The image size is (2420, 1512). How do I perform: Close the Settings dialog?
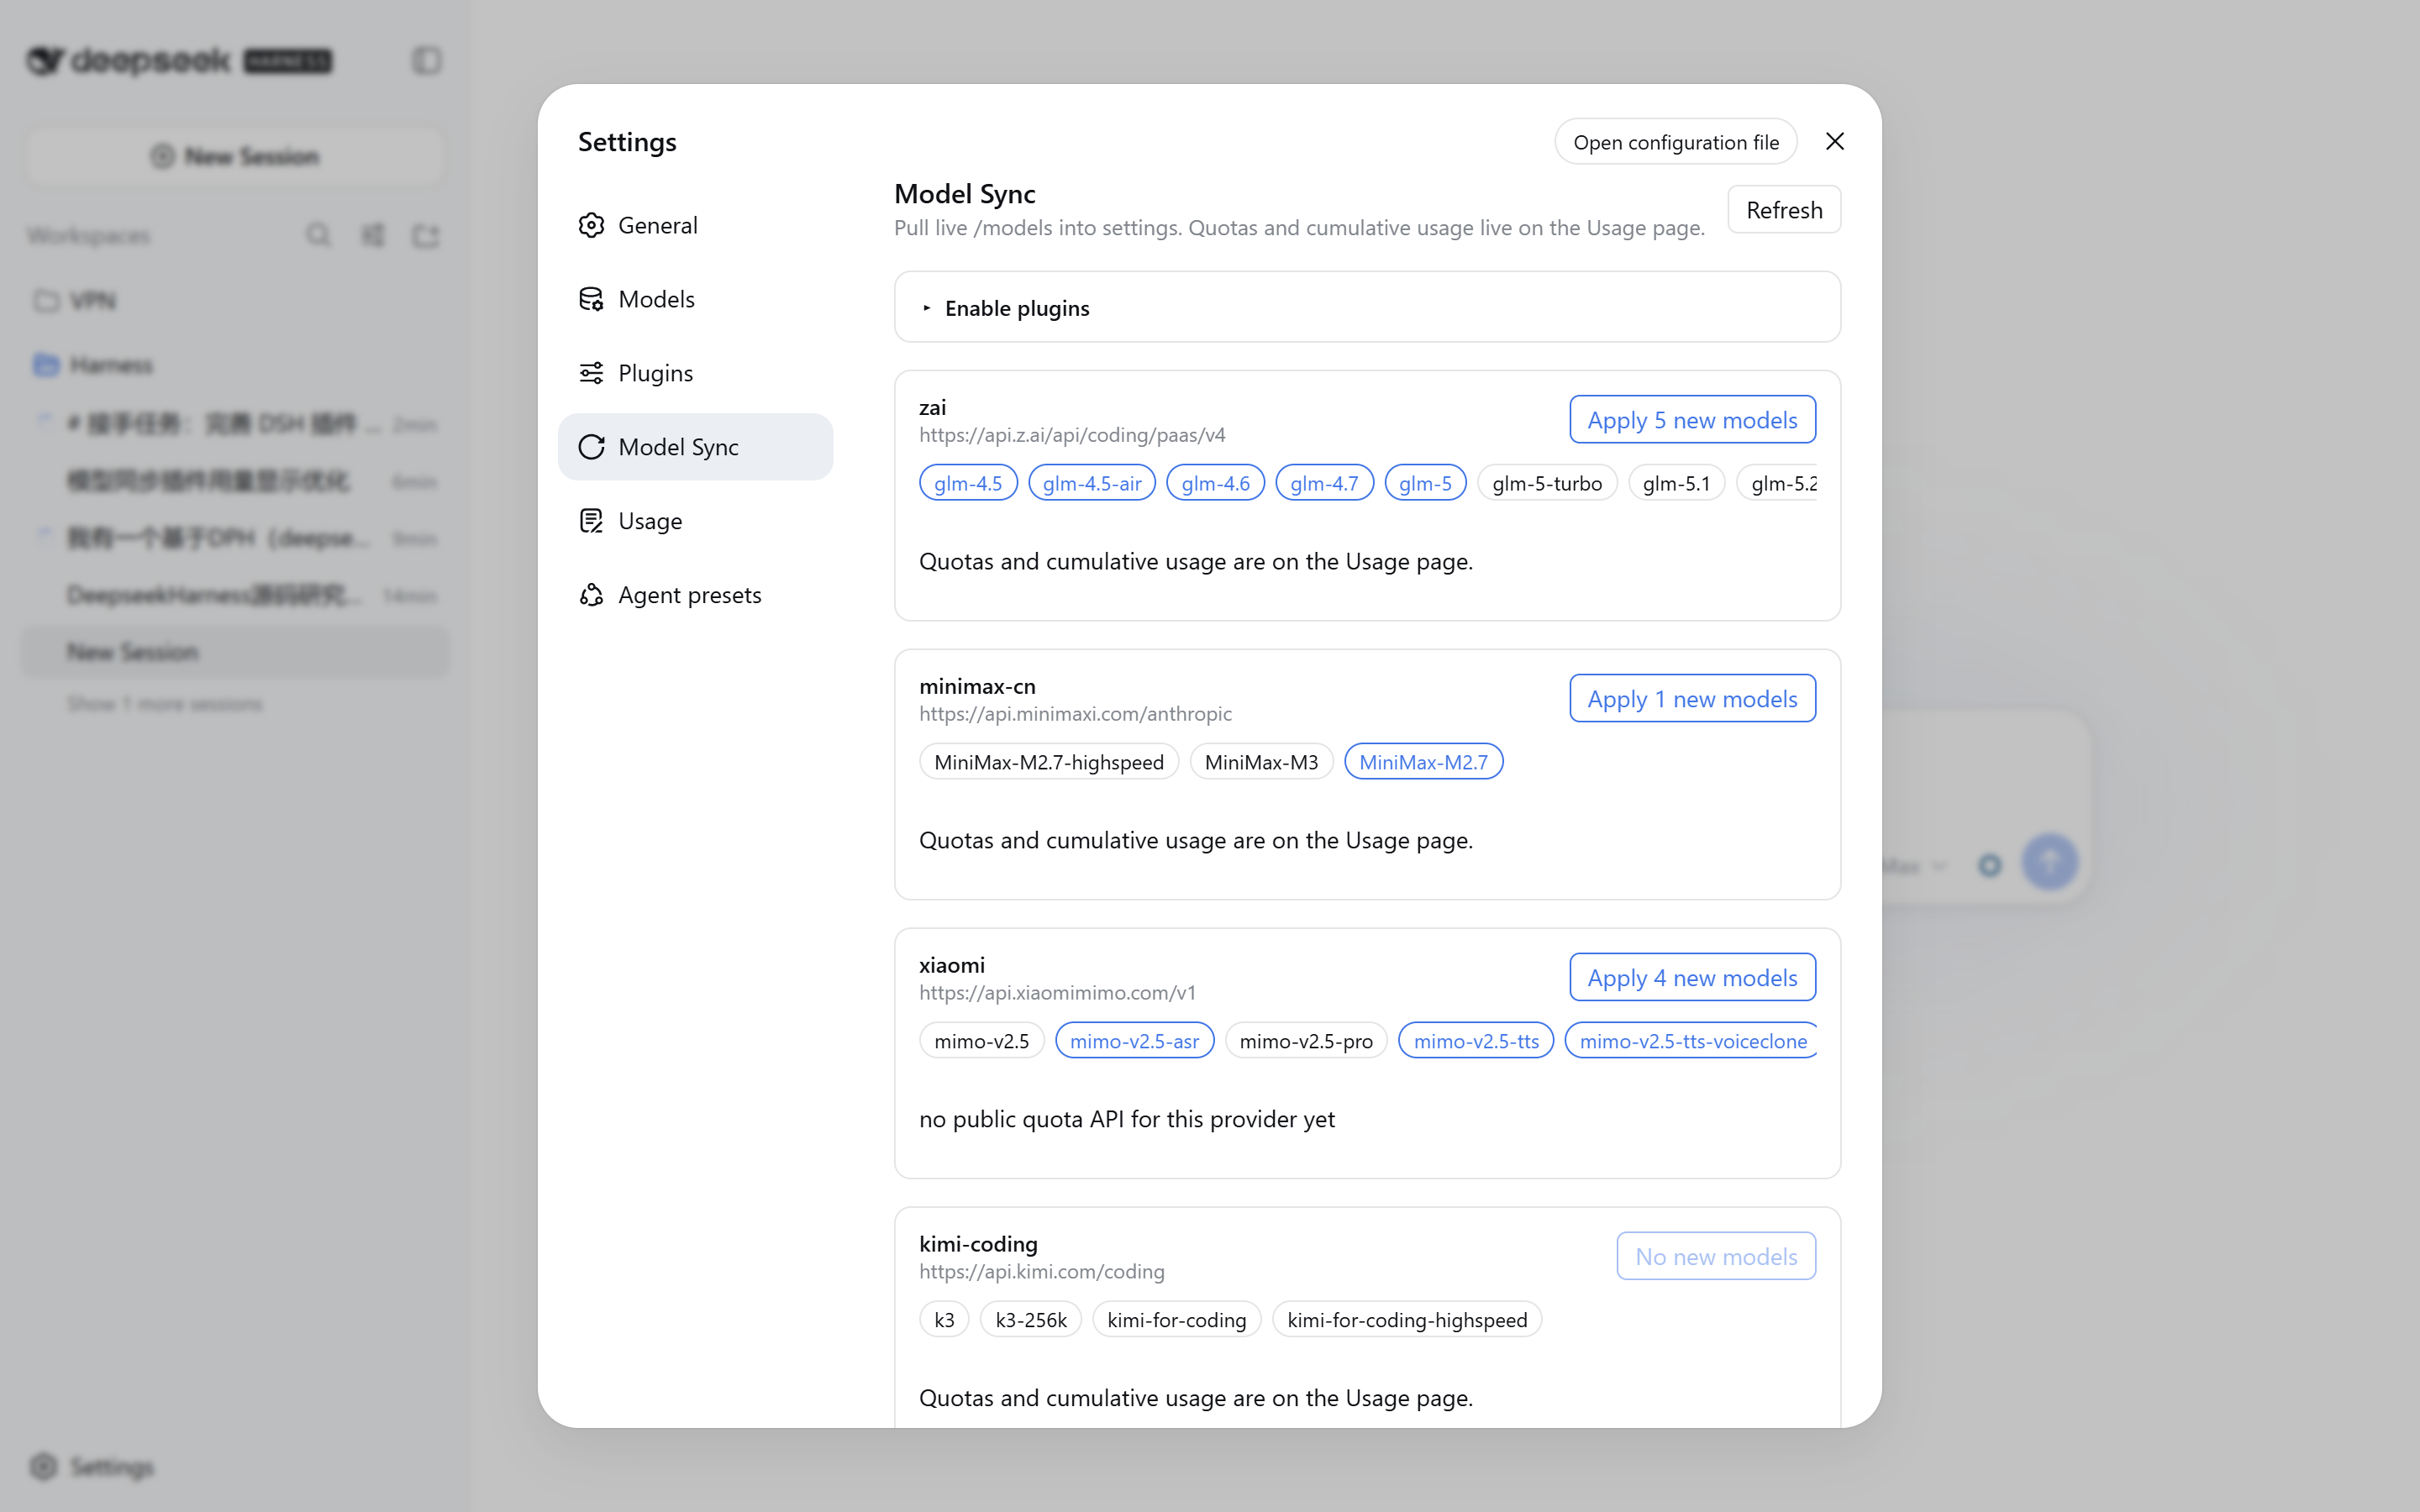pyautogui.click(x=1834, y=142)
